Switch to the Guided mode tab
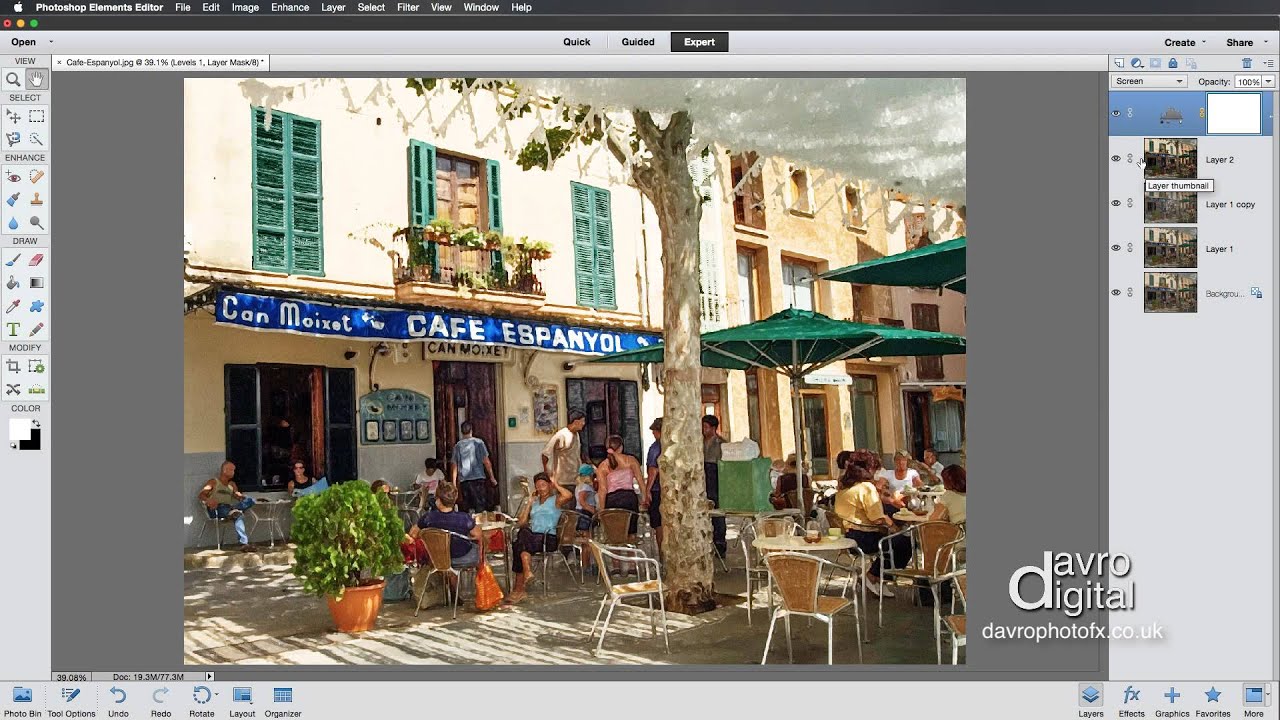 pos(638,42)
